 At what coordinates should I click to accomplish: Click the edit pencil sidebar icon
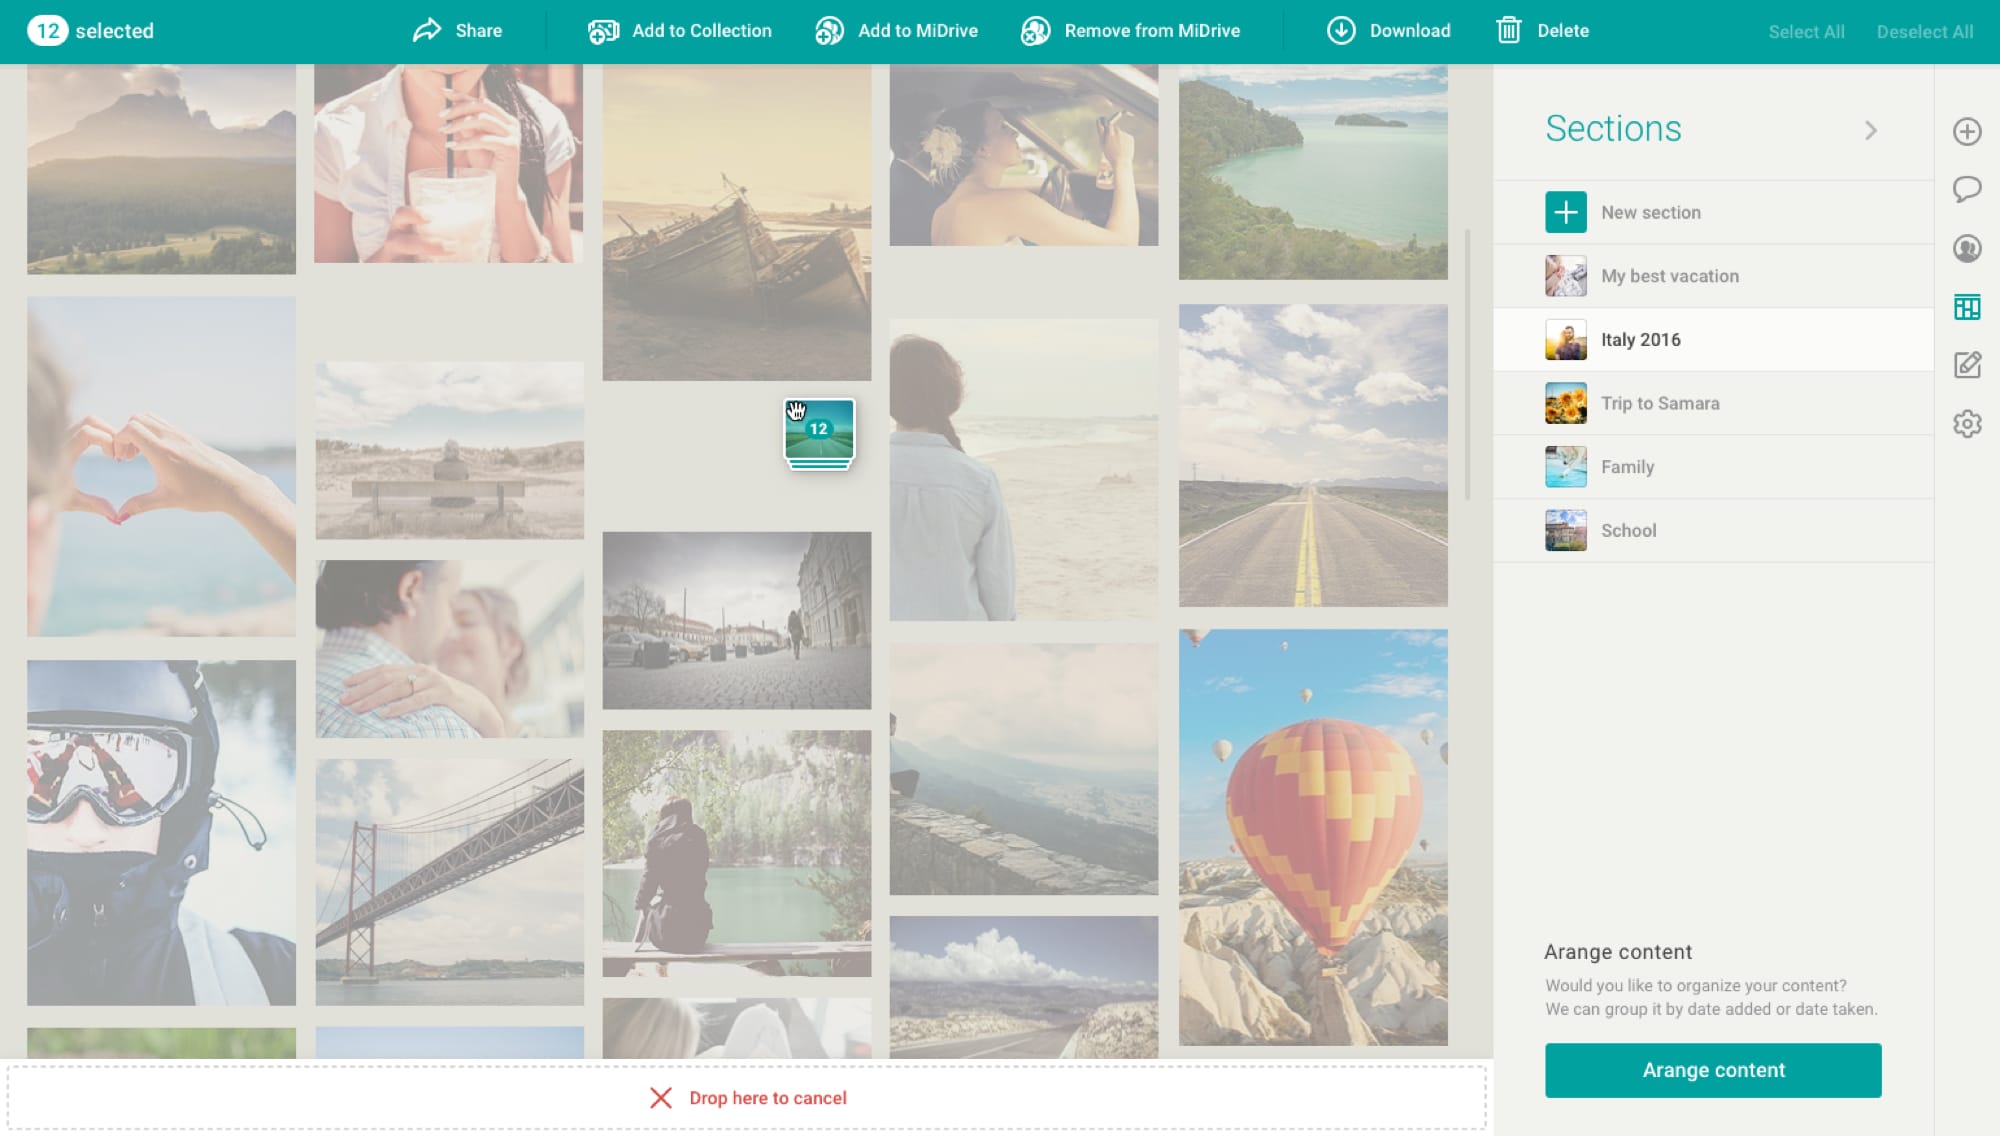tap(1966, 365)
